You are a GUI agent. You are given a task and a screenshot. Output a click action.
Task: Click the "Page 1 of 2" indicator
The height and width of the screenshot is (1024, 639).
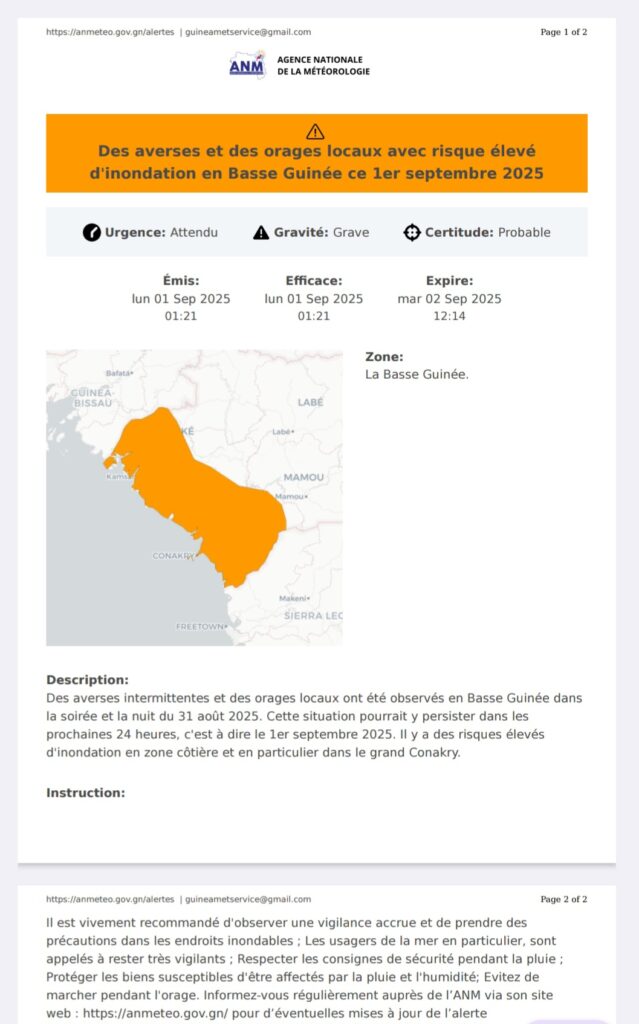pos(563,32)
